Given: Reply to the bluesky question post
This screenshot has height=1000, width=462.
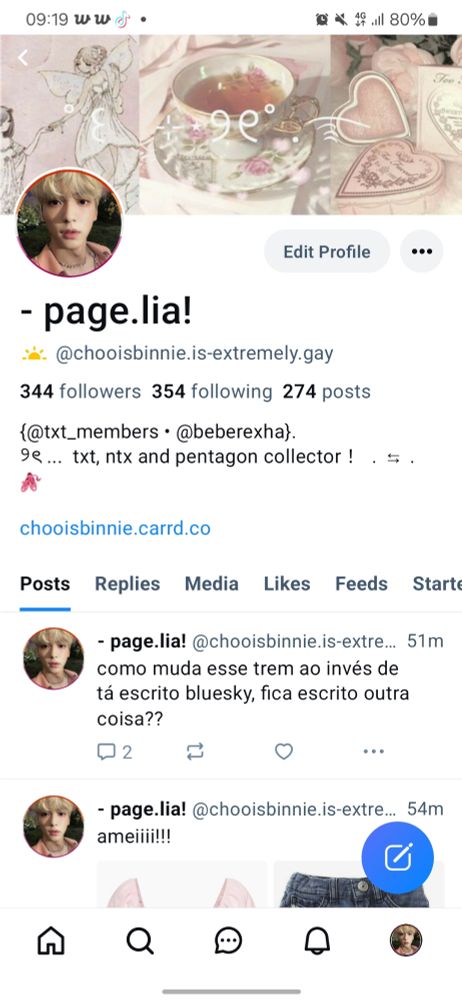Looking at the screenshot, I should tap(114, 752).
